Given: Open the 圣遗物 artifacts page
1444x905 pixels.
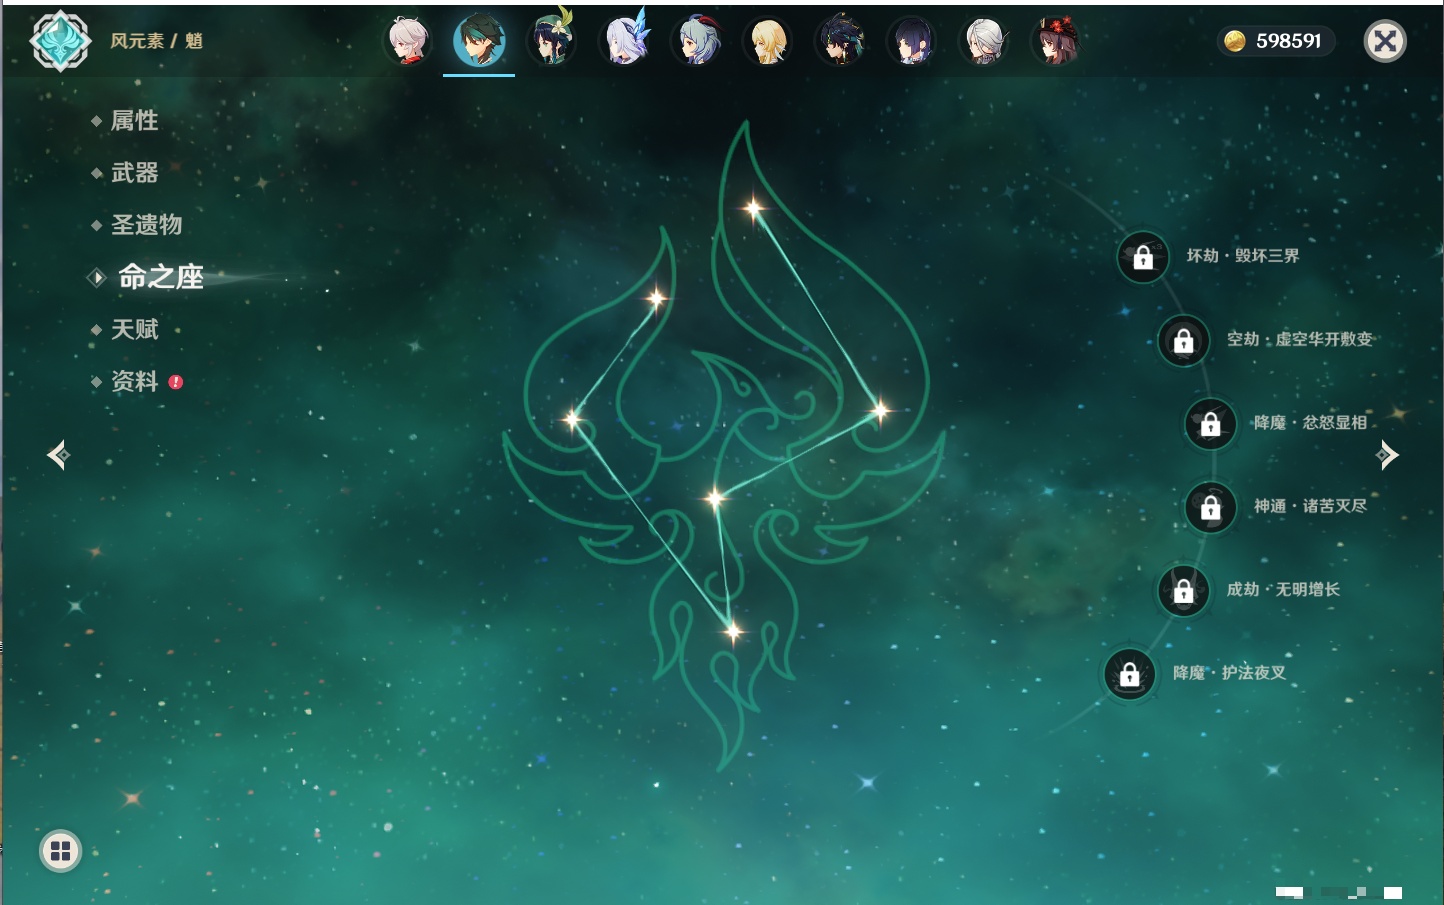Looking at the screenshot, I should click(x=146, y=225).
